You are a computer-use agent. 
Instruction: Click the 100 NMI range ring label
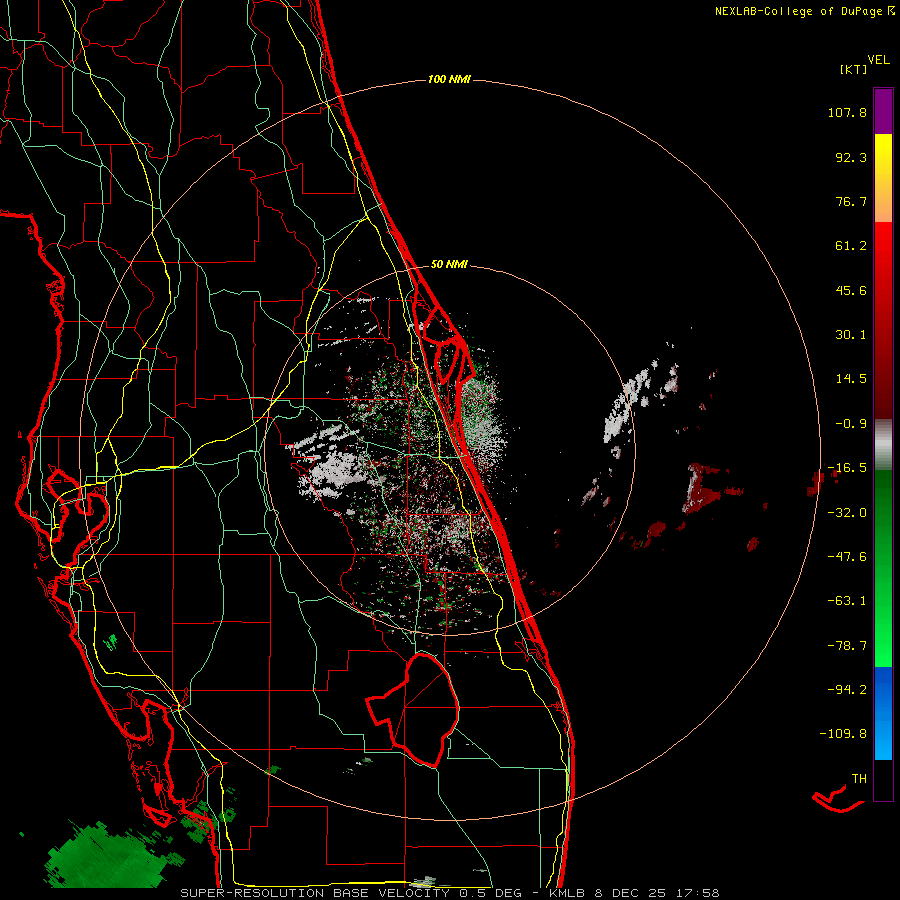click(449, 79)
